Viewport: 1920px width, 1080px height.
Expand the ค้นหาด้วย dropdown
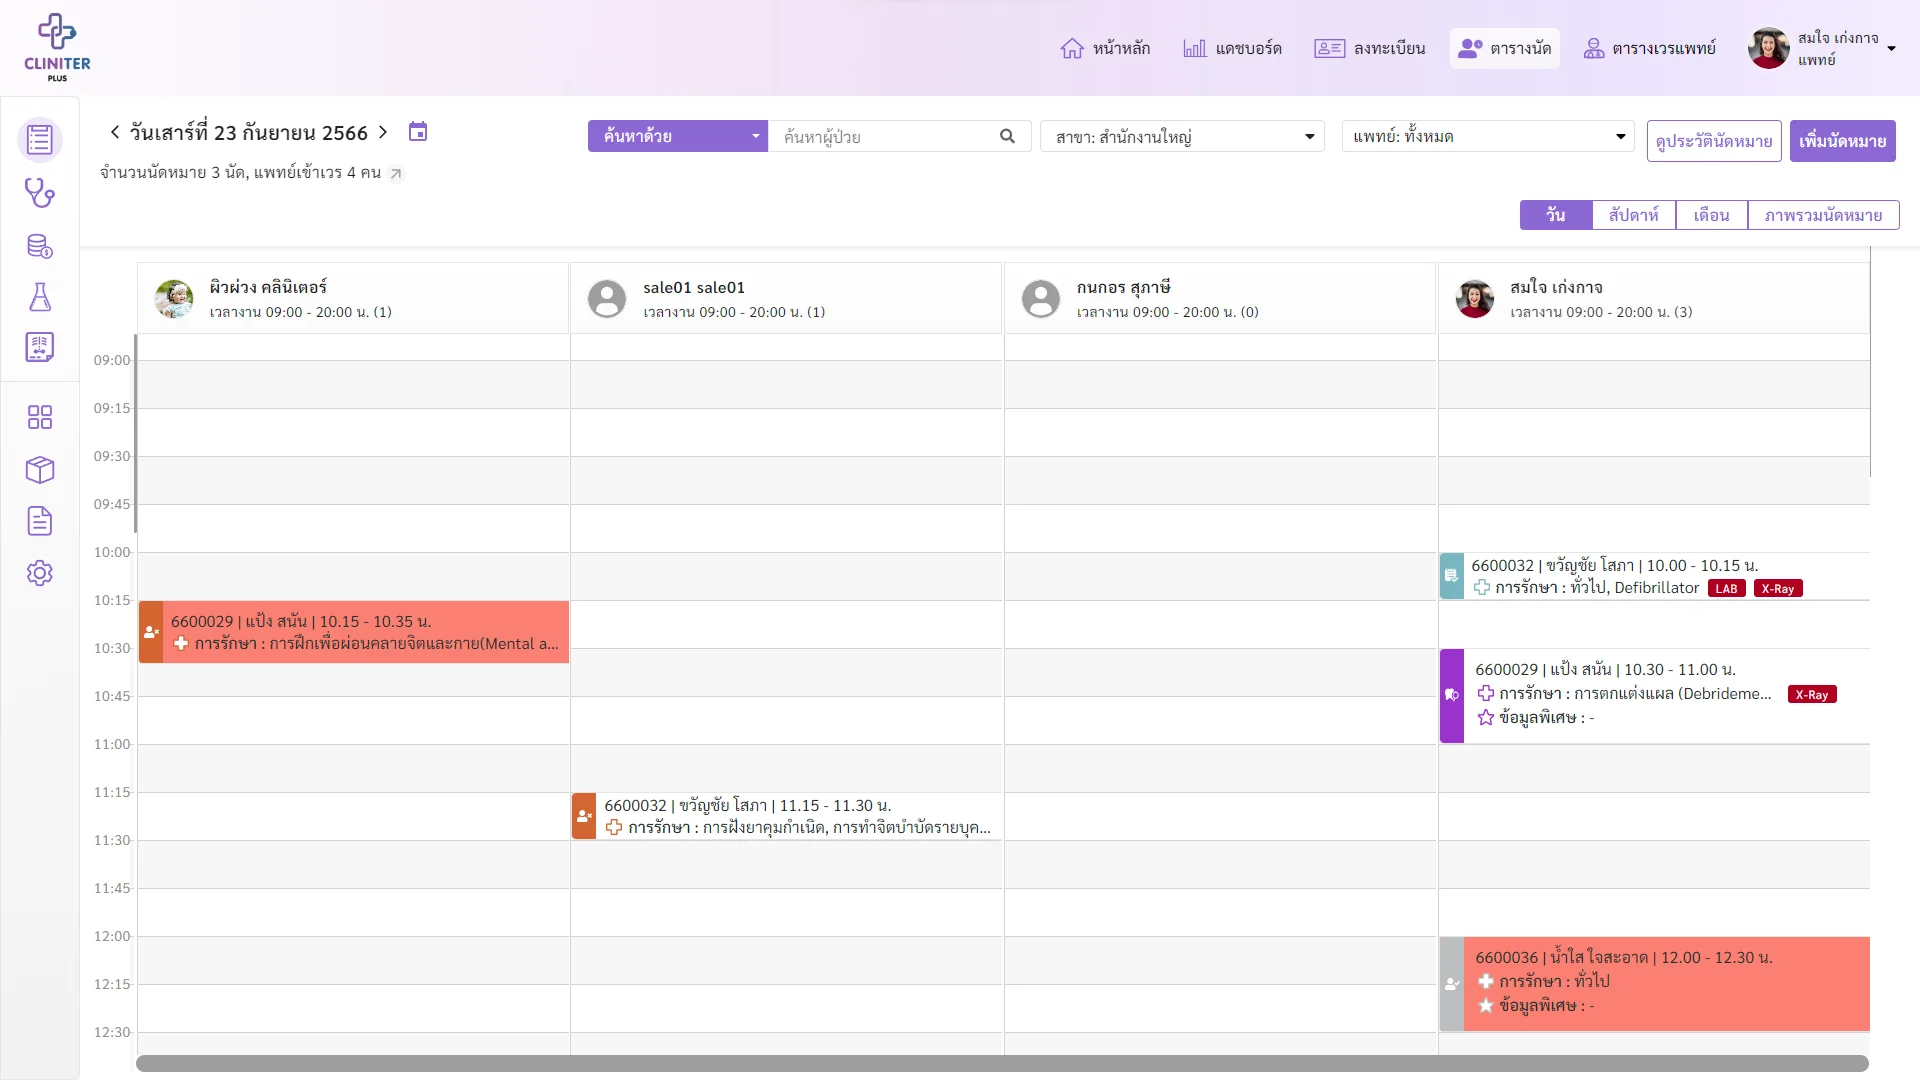click(x=678, y=136)
